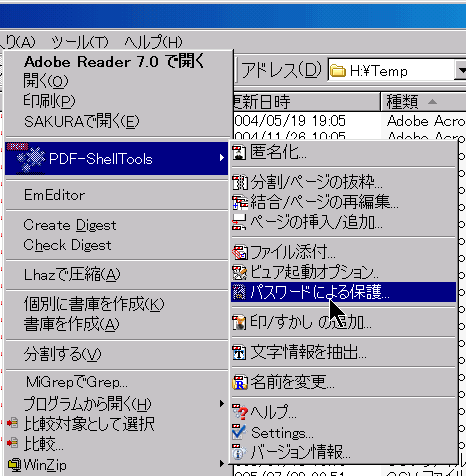The width and height of the screenshot is (466, 476).
Task: Click the 種類 column header
Action: coord(423,101)
